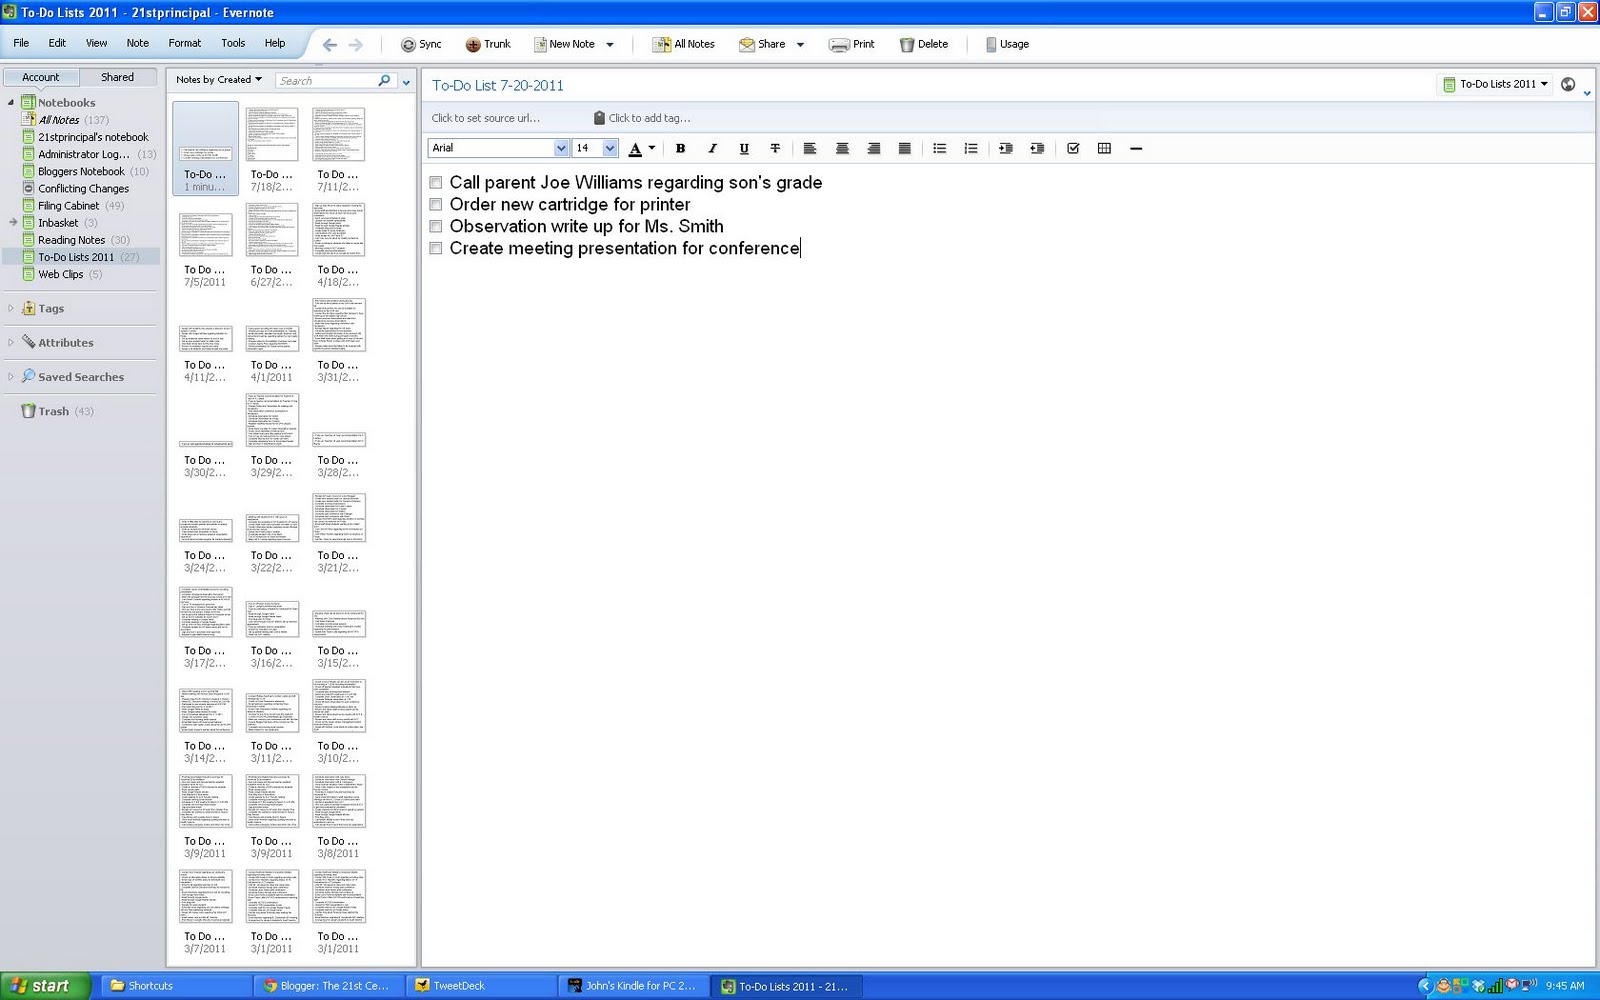Click the globe sharing icon

click(x=1568, y=85)
